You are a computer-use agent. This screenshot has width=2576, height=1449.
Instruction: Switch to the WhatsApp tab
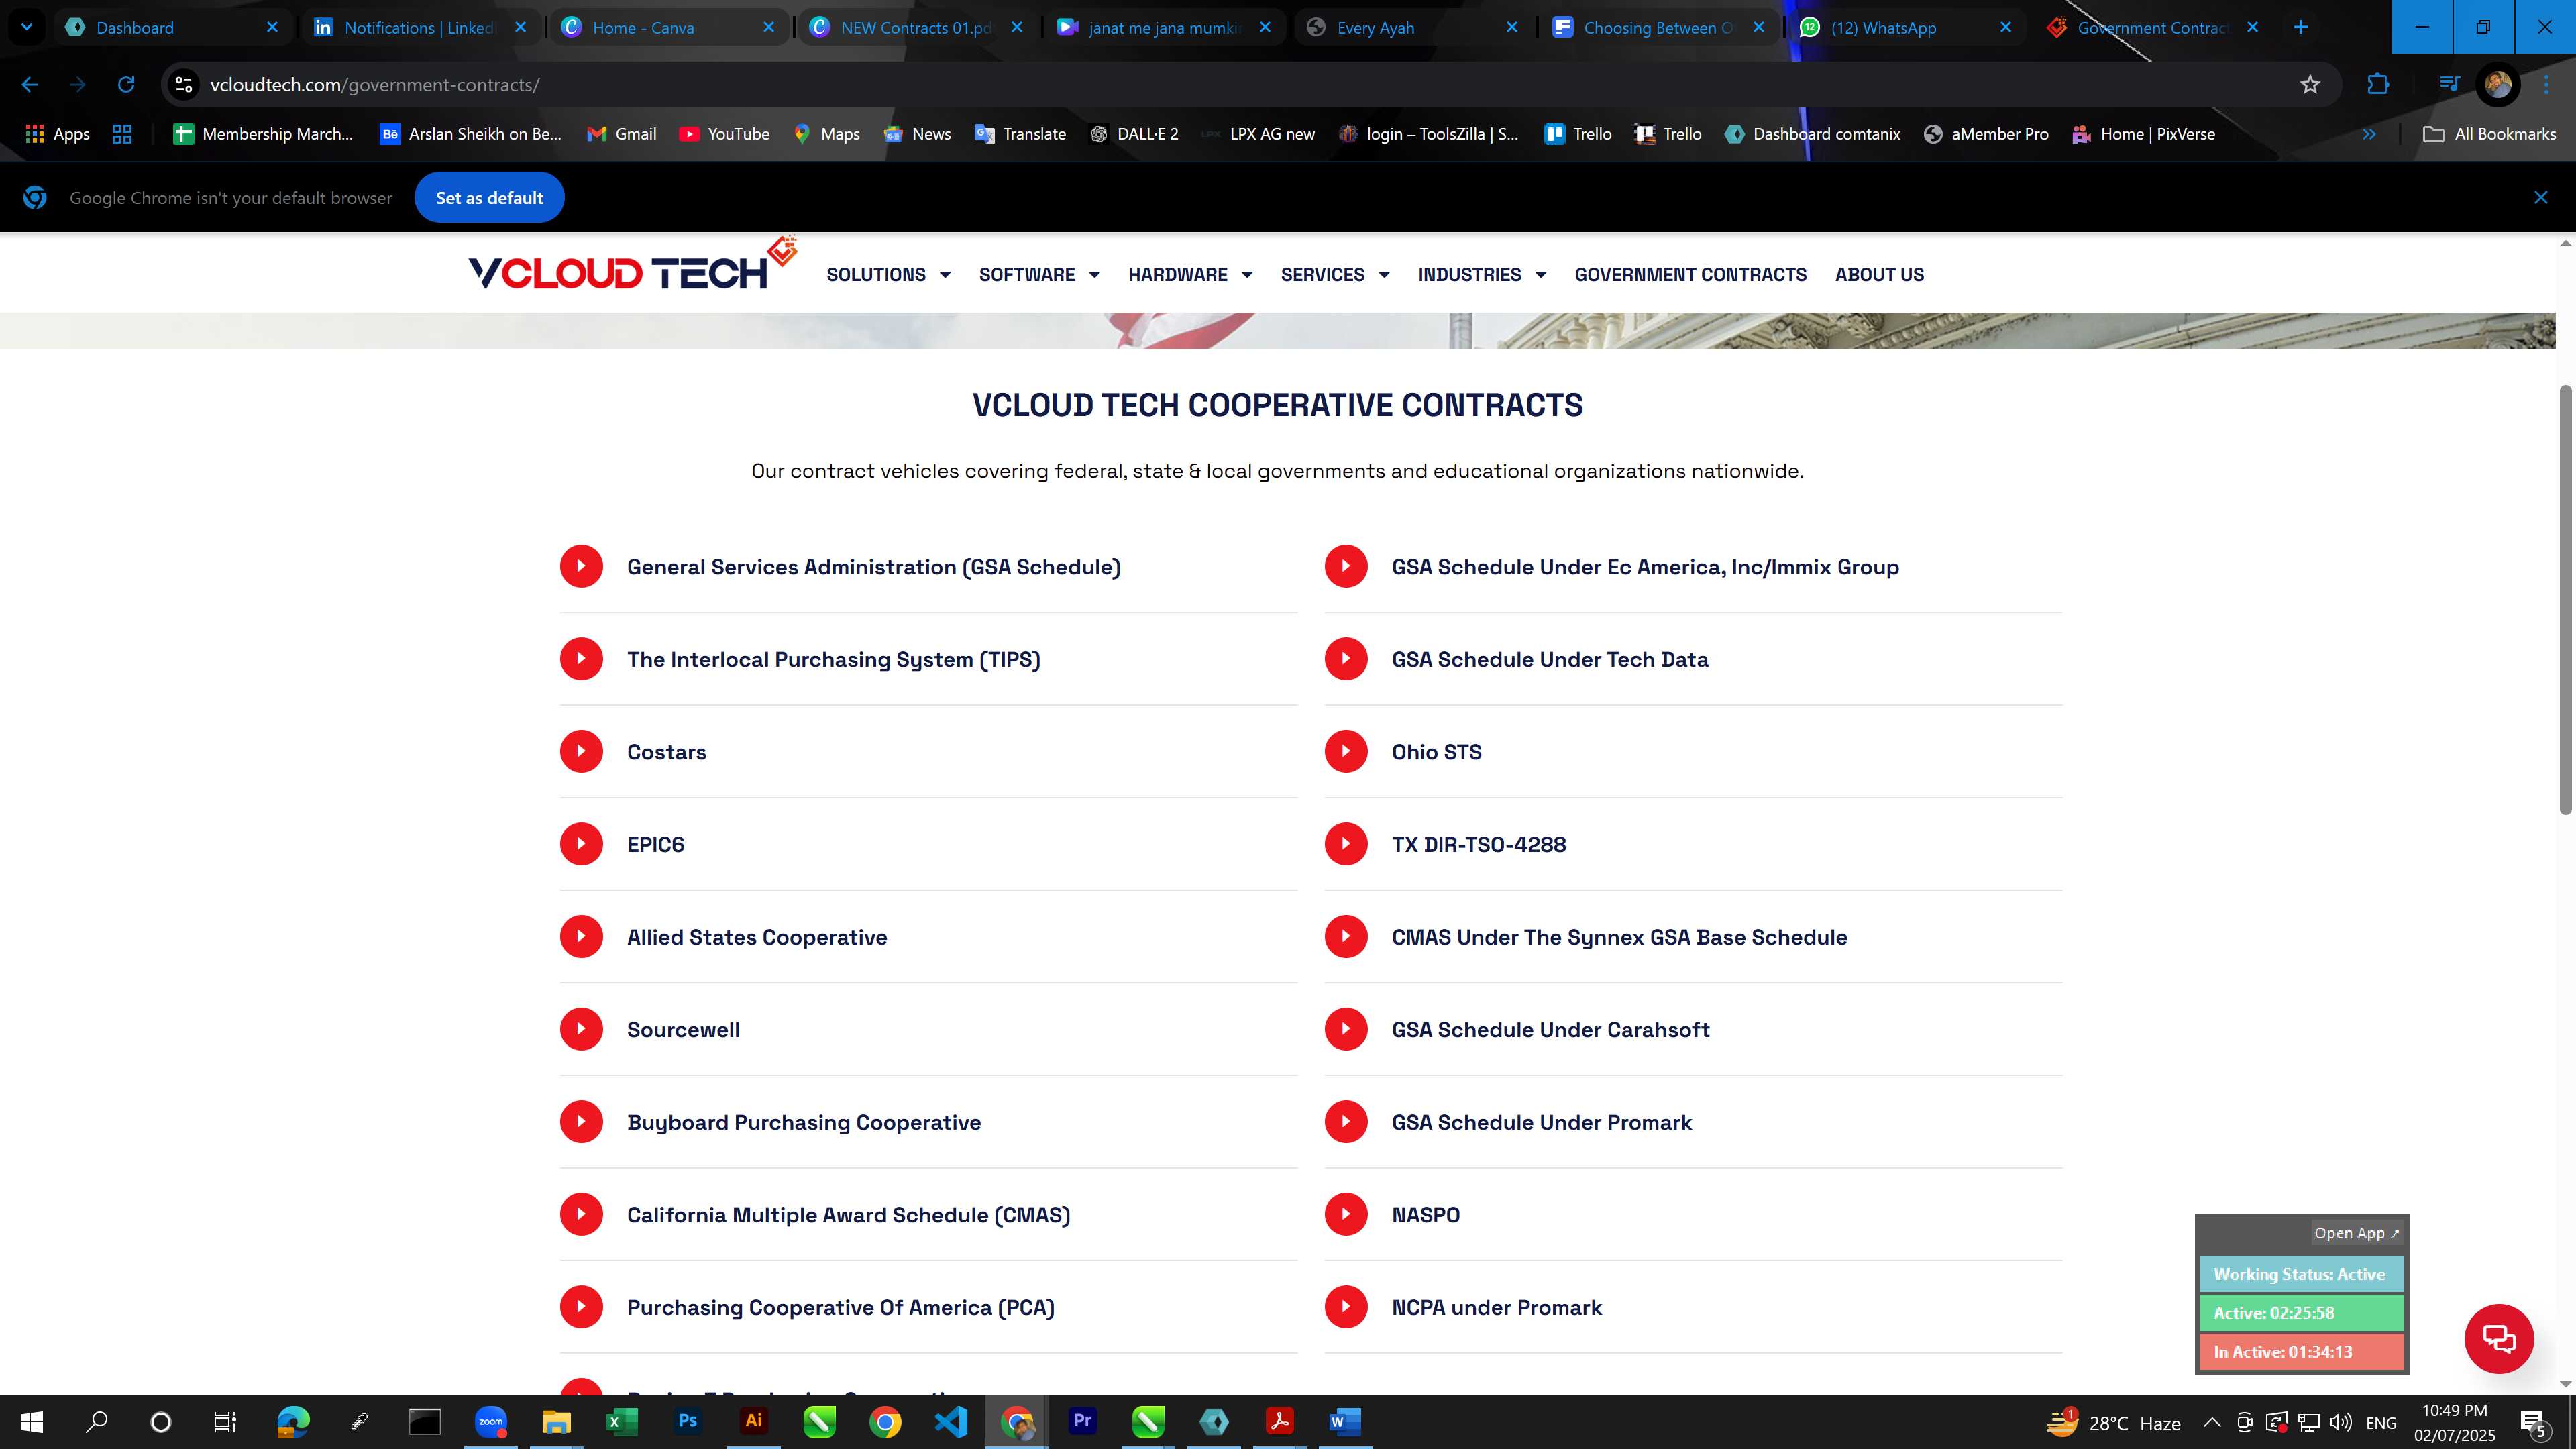click(x=1907, y=27)
